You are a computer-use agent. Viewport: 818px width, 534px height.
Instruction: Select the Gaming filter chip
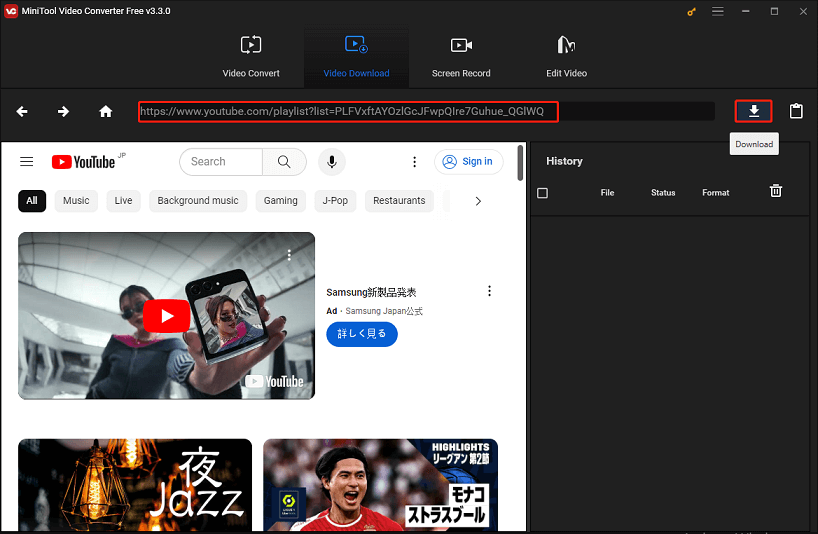click(281, 201)
